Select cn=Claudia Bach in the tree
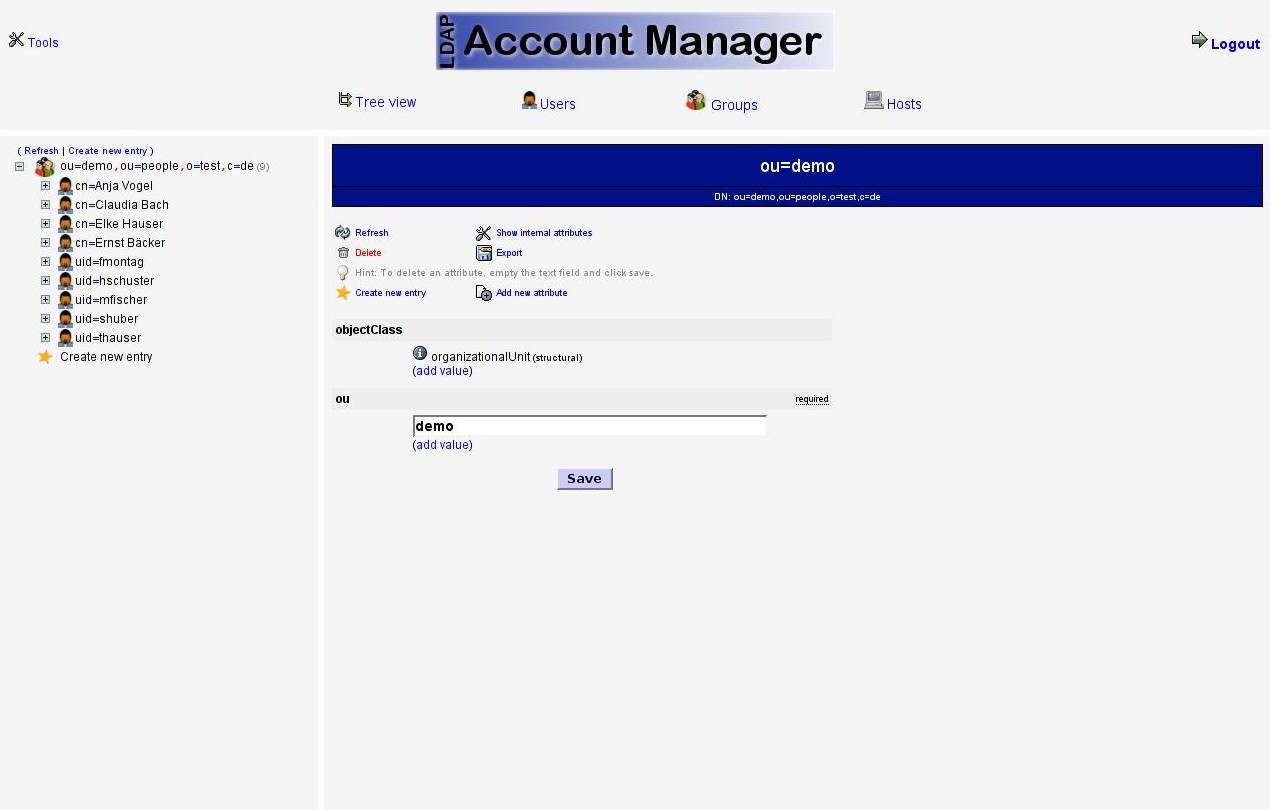 121,205
